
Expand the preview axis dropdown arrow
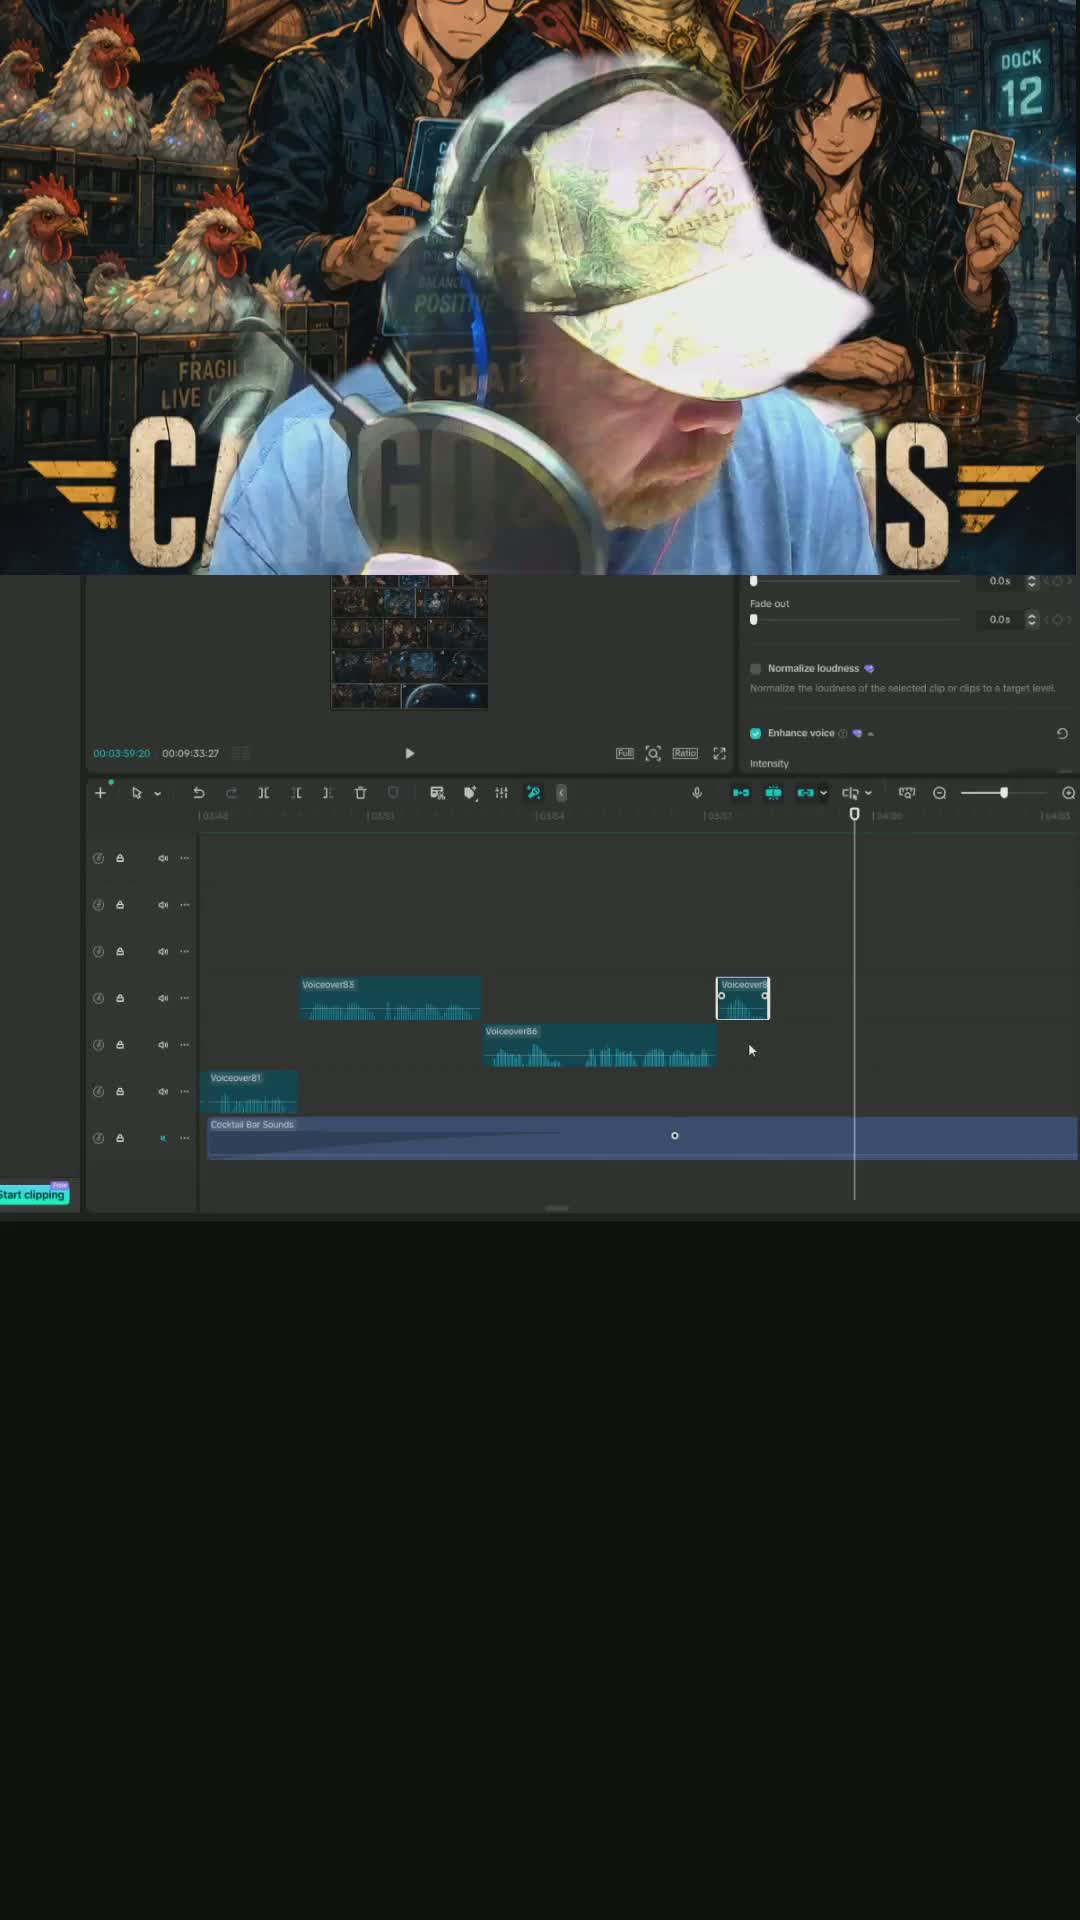868,793
